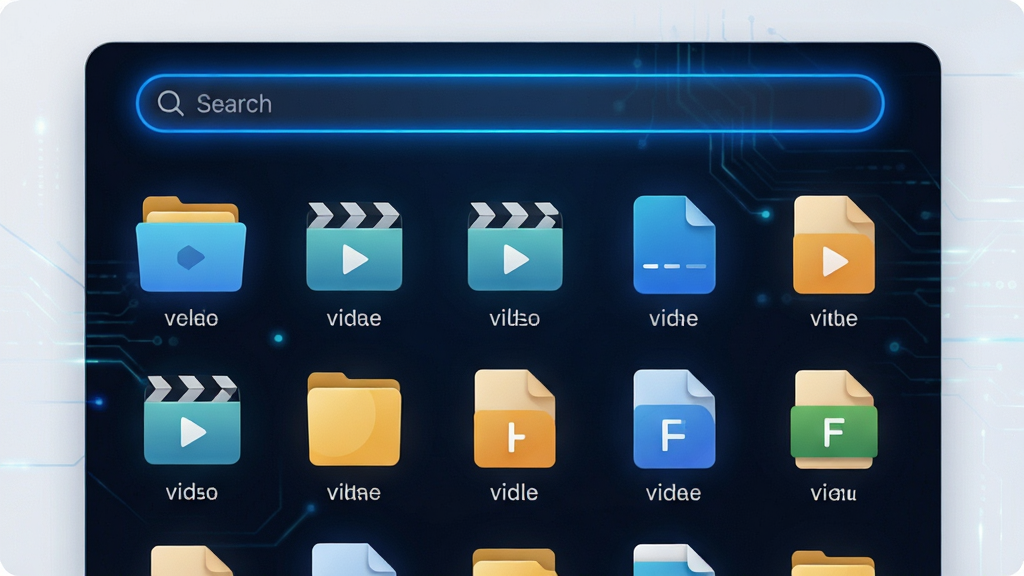Click the magnifying glass search icon
This screenshot has width=1024, height=576.
170,103
